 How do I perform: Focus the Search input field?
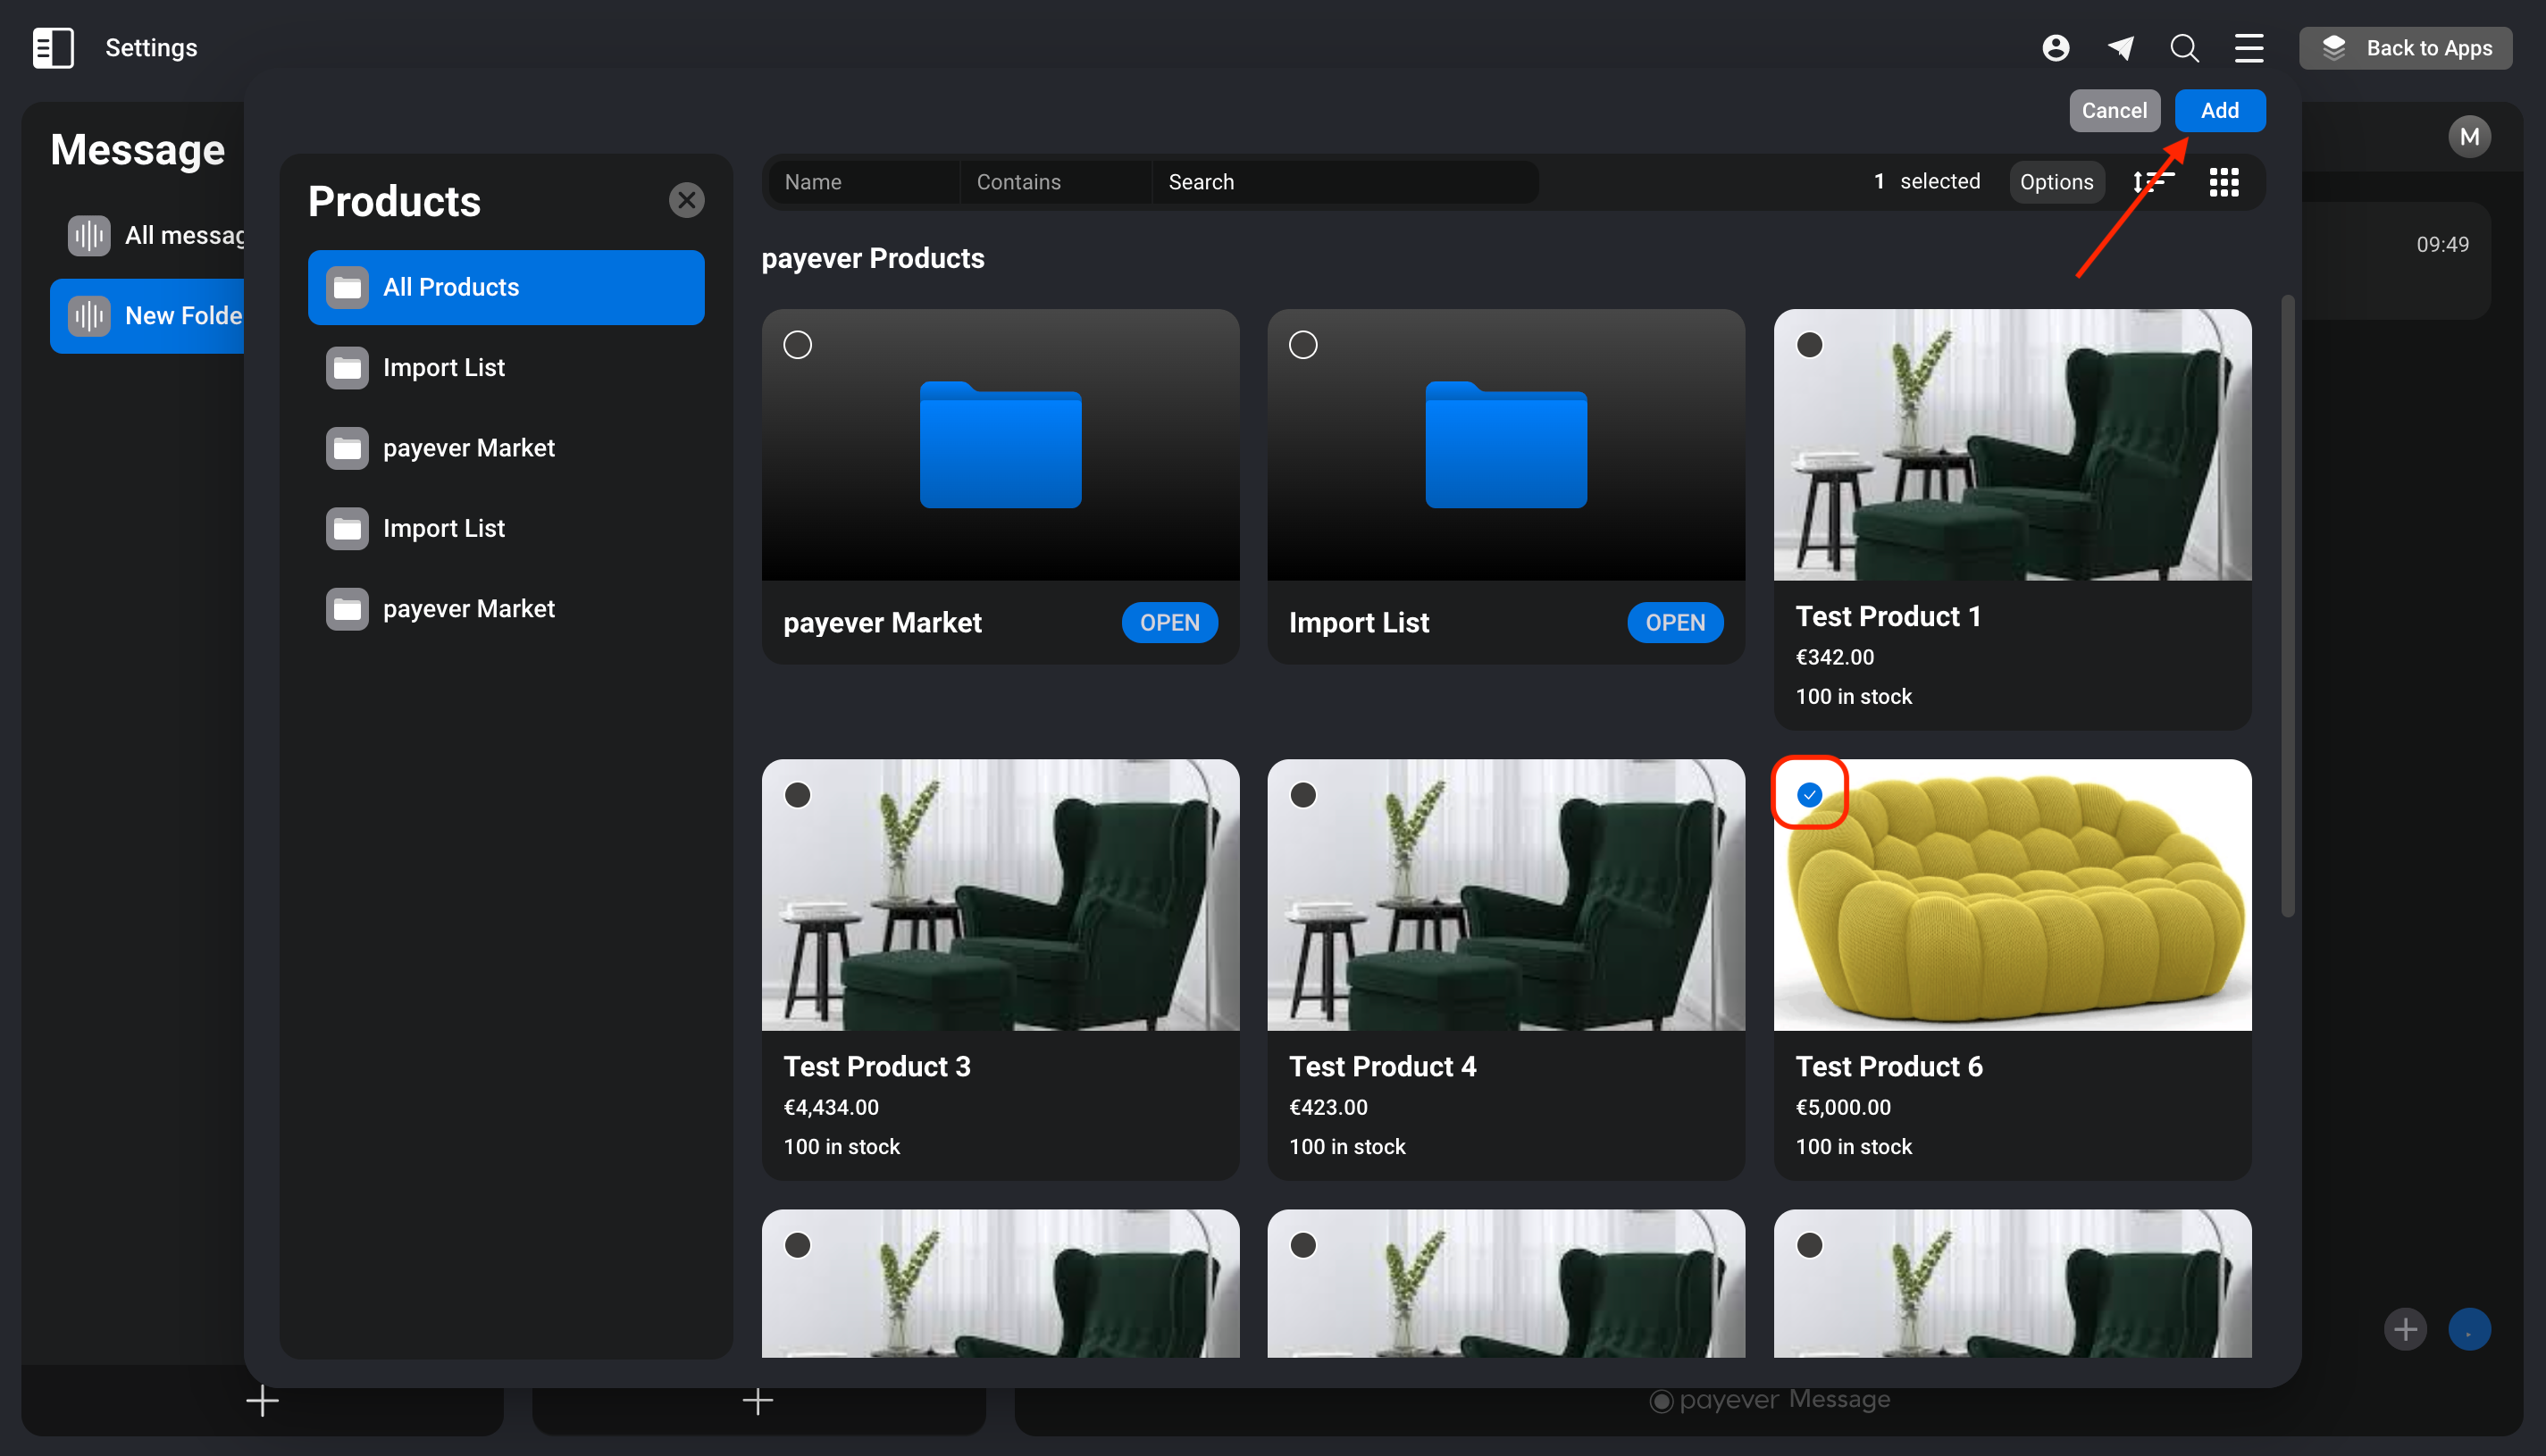coord(1345,182)
